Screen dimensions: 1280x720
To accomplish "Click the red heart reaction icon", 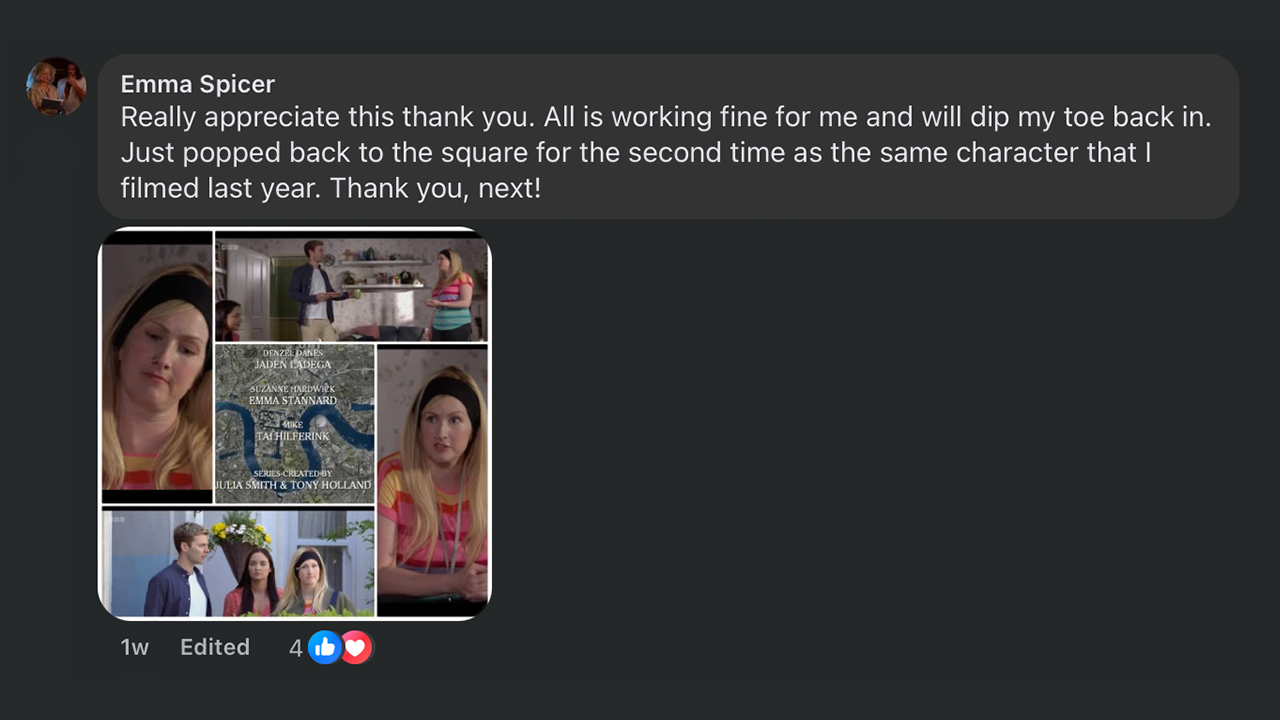I will (x=355, y=648).
